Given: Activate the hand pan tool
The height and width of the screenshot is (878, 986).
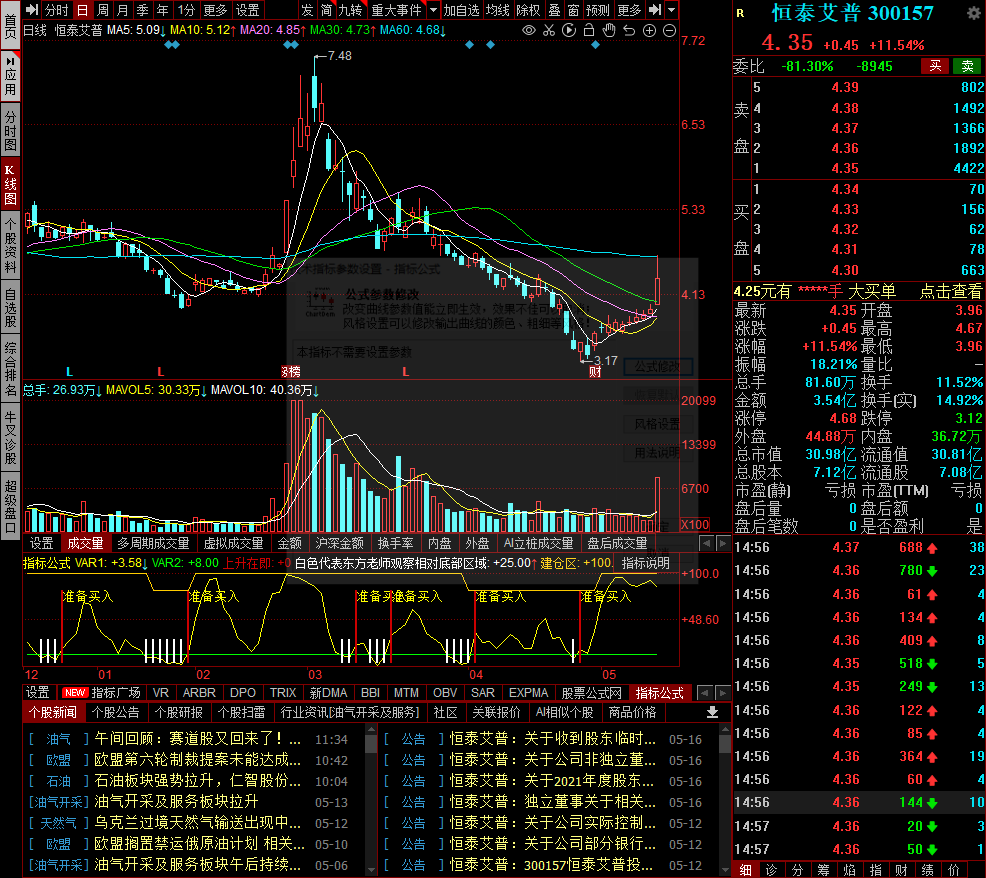Looking at the screenshot, I should pos(609,30).
